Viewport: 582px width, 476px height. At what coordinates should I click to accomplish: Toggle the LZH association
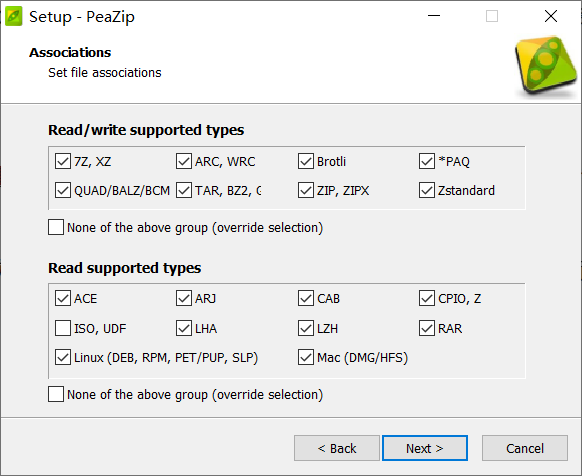[x=305, y=328]
